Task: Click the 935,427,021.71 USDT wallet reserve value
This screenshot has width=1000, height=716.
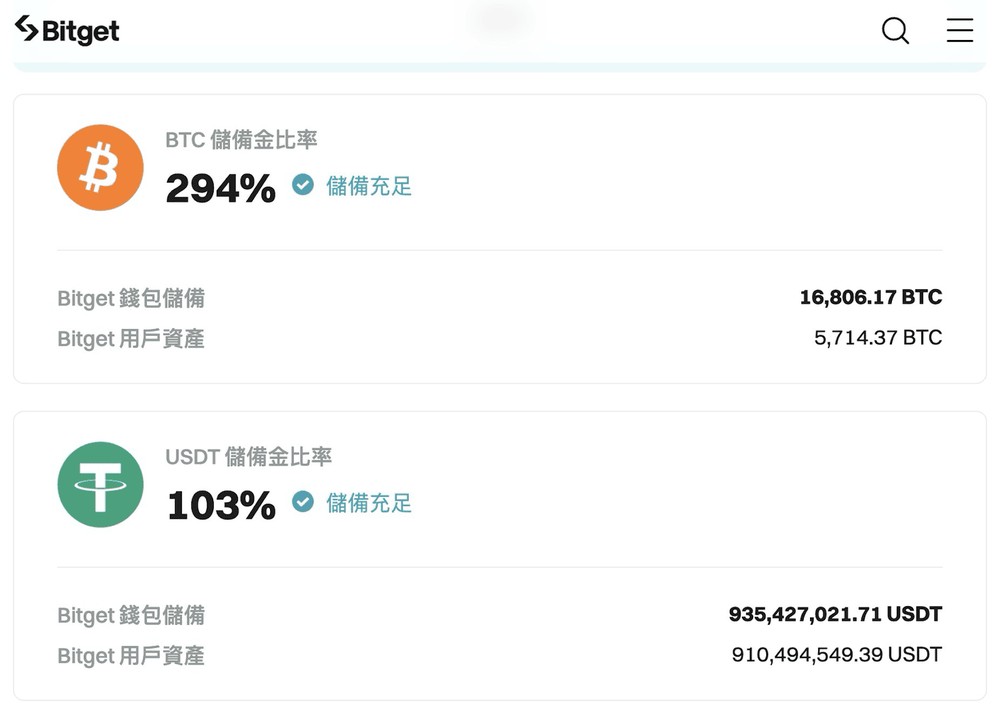Action: tap(835, 614)
